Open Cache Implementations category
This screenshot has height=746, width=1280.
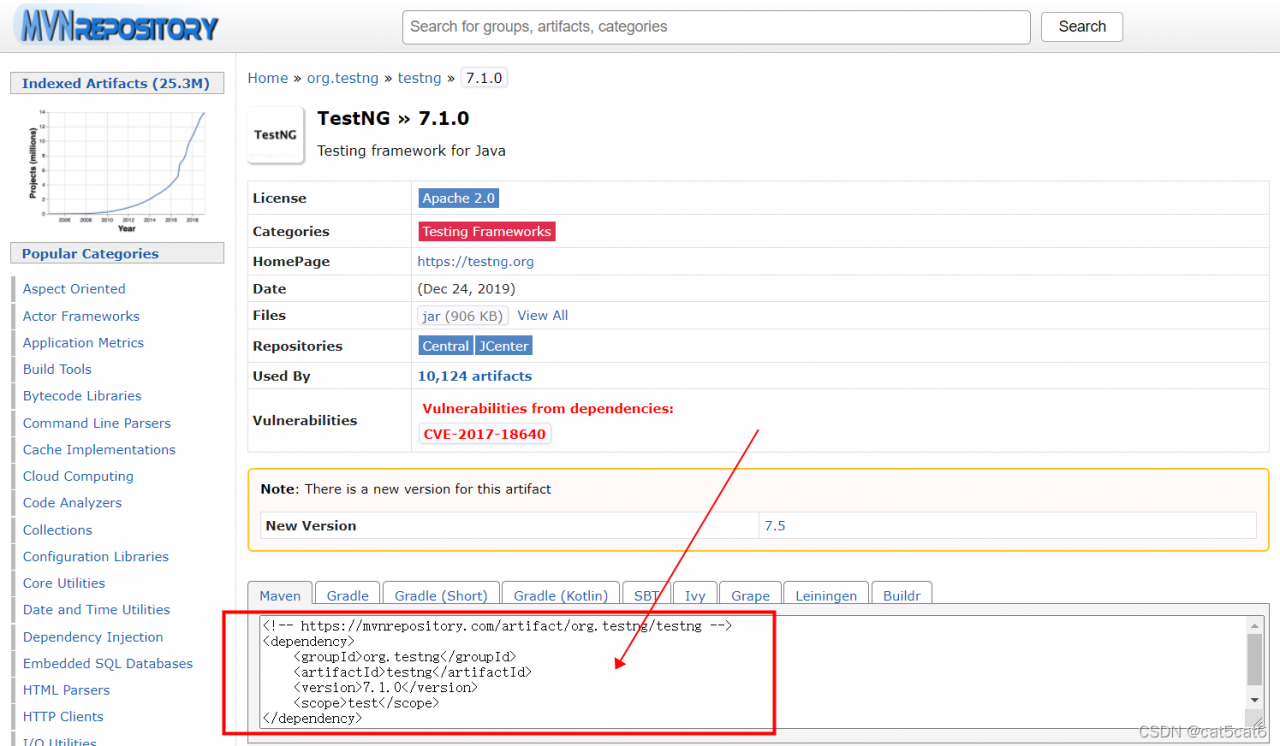point(99,449)
